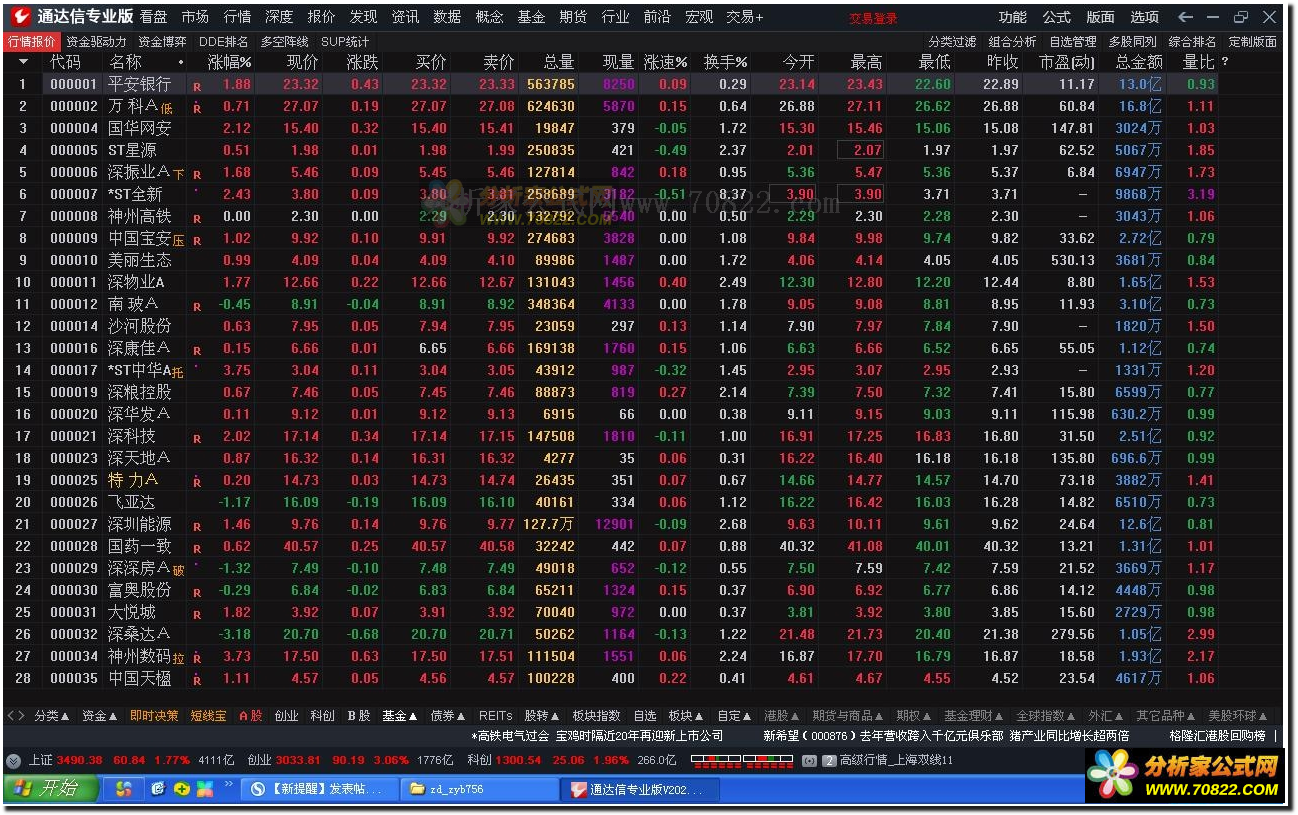Switch to the 资金驱动力 tab
Viewport: 1298px width, 815px height.
97,42
